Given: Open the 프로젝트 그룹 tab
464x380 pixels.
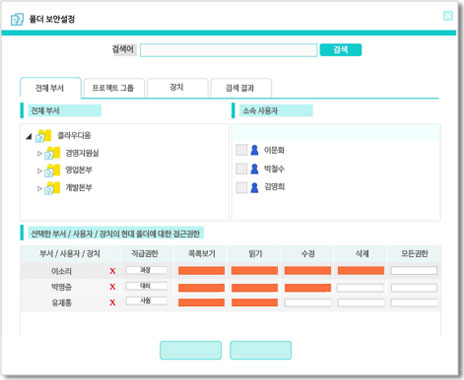Looking at the screenshot, I should click(x=113, y=88).
